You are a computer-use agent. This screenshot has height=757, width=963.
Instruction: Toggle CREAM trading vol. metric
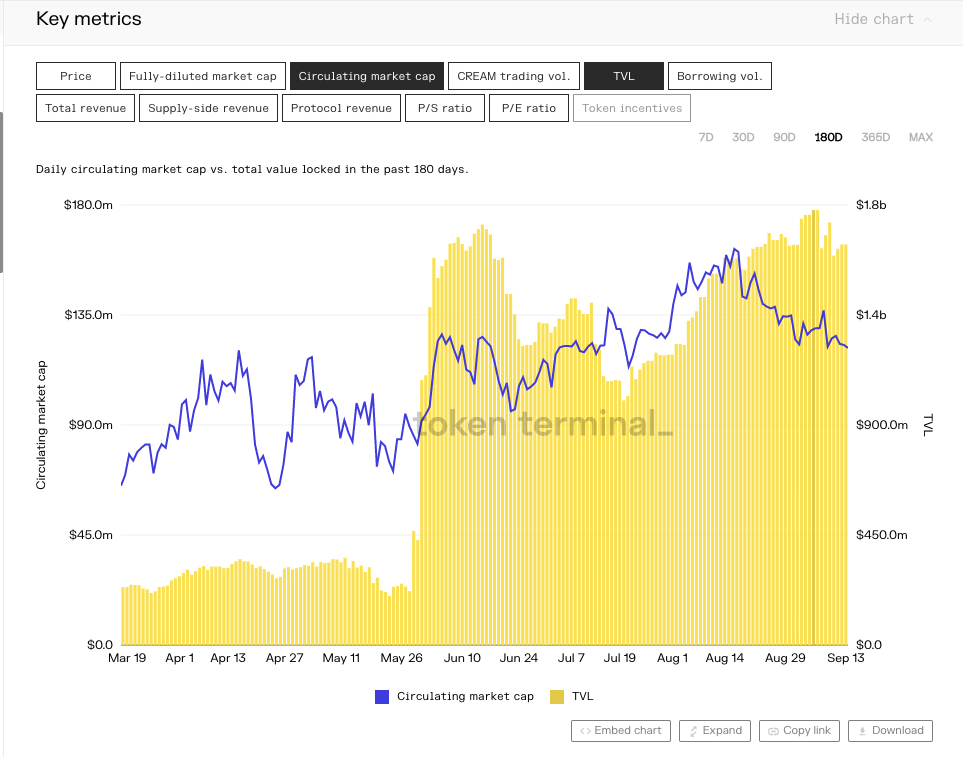click(513, 76)
